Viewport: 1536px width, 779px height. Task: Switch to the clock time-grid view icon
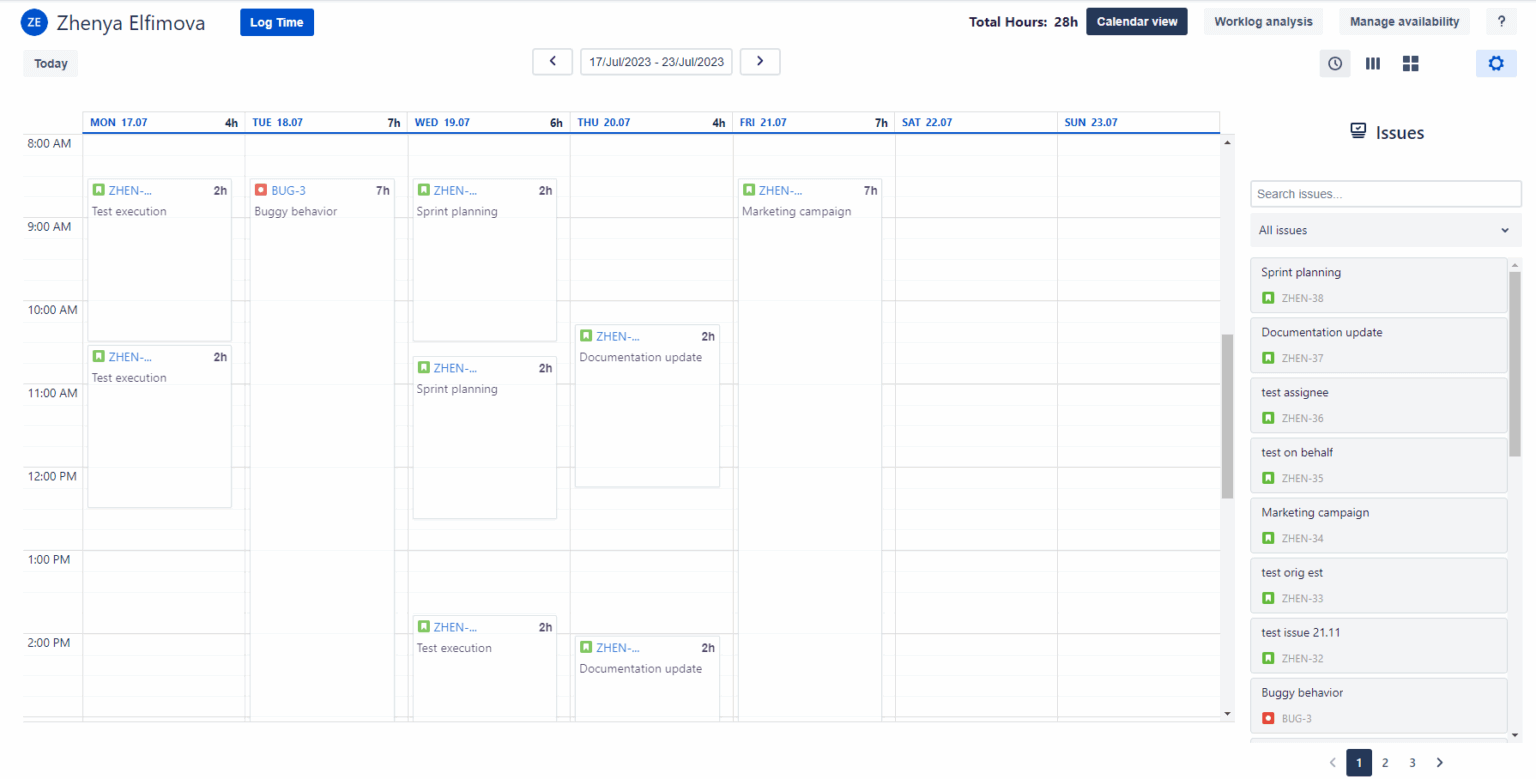tap(1335, 63)
